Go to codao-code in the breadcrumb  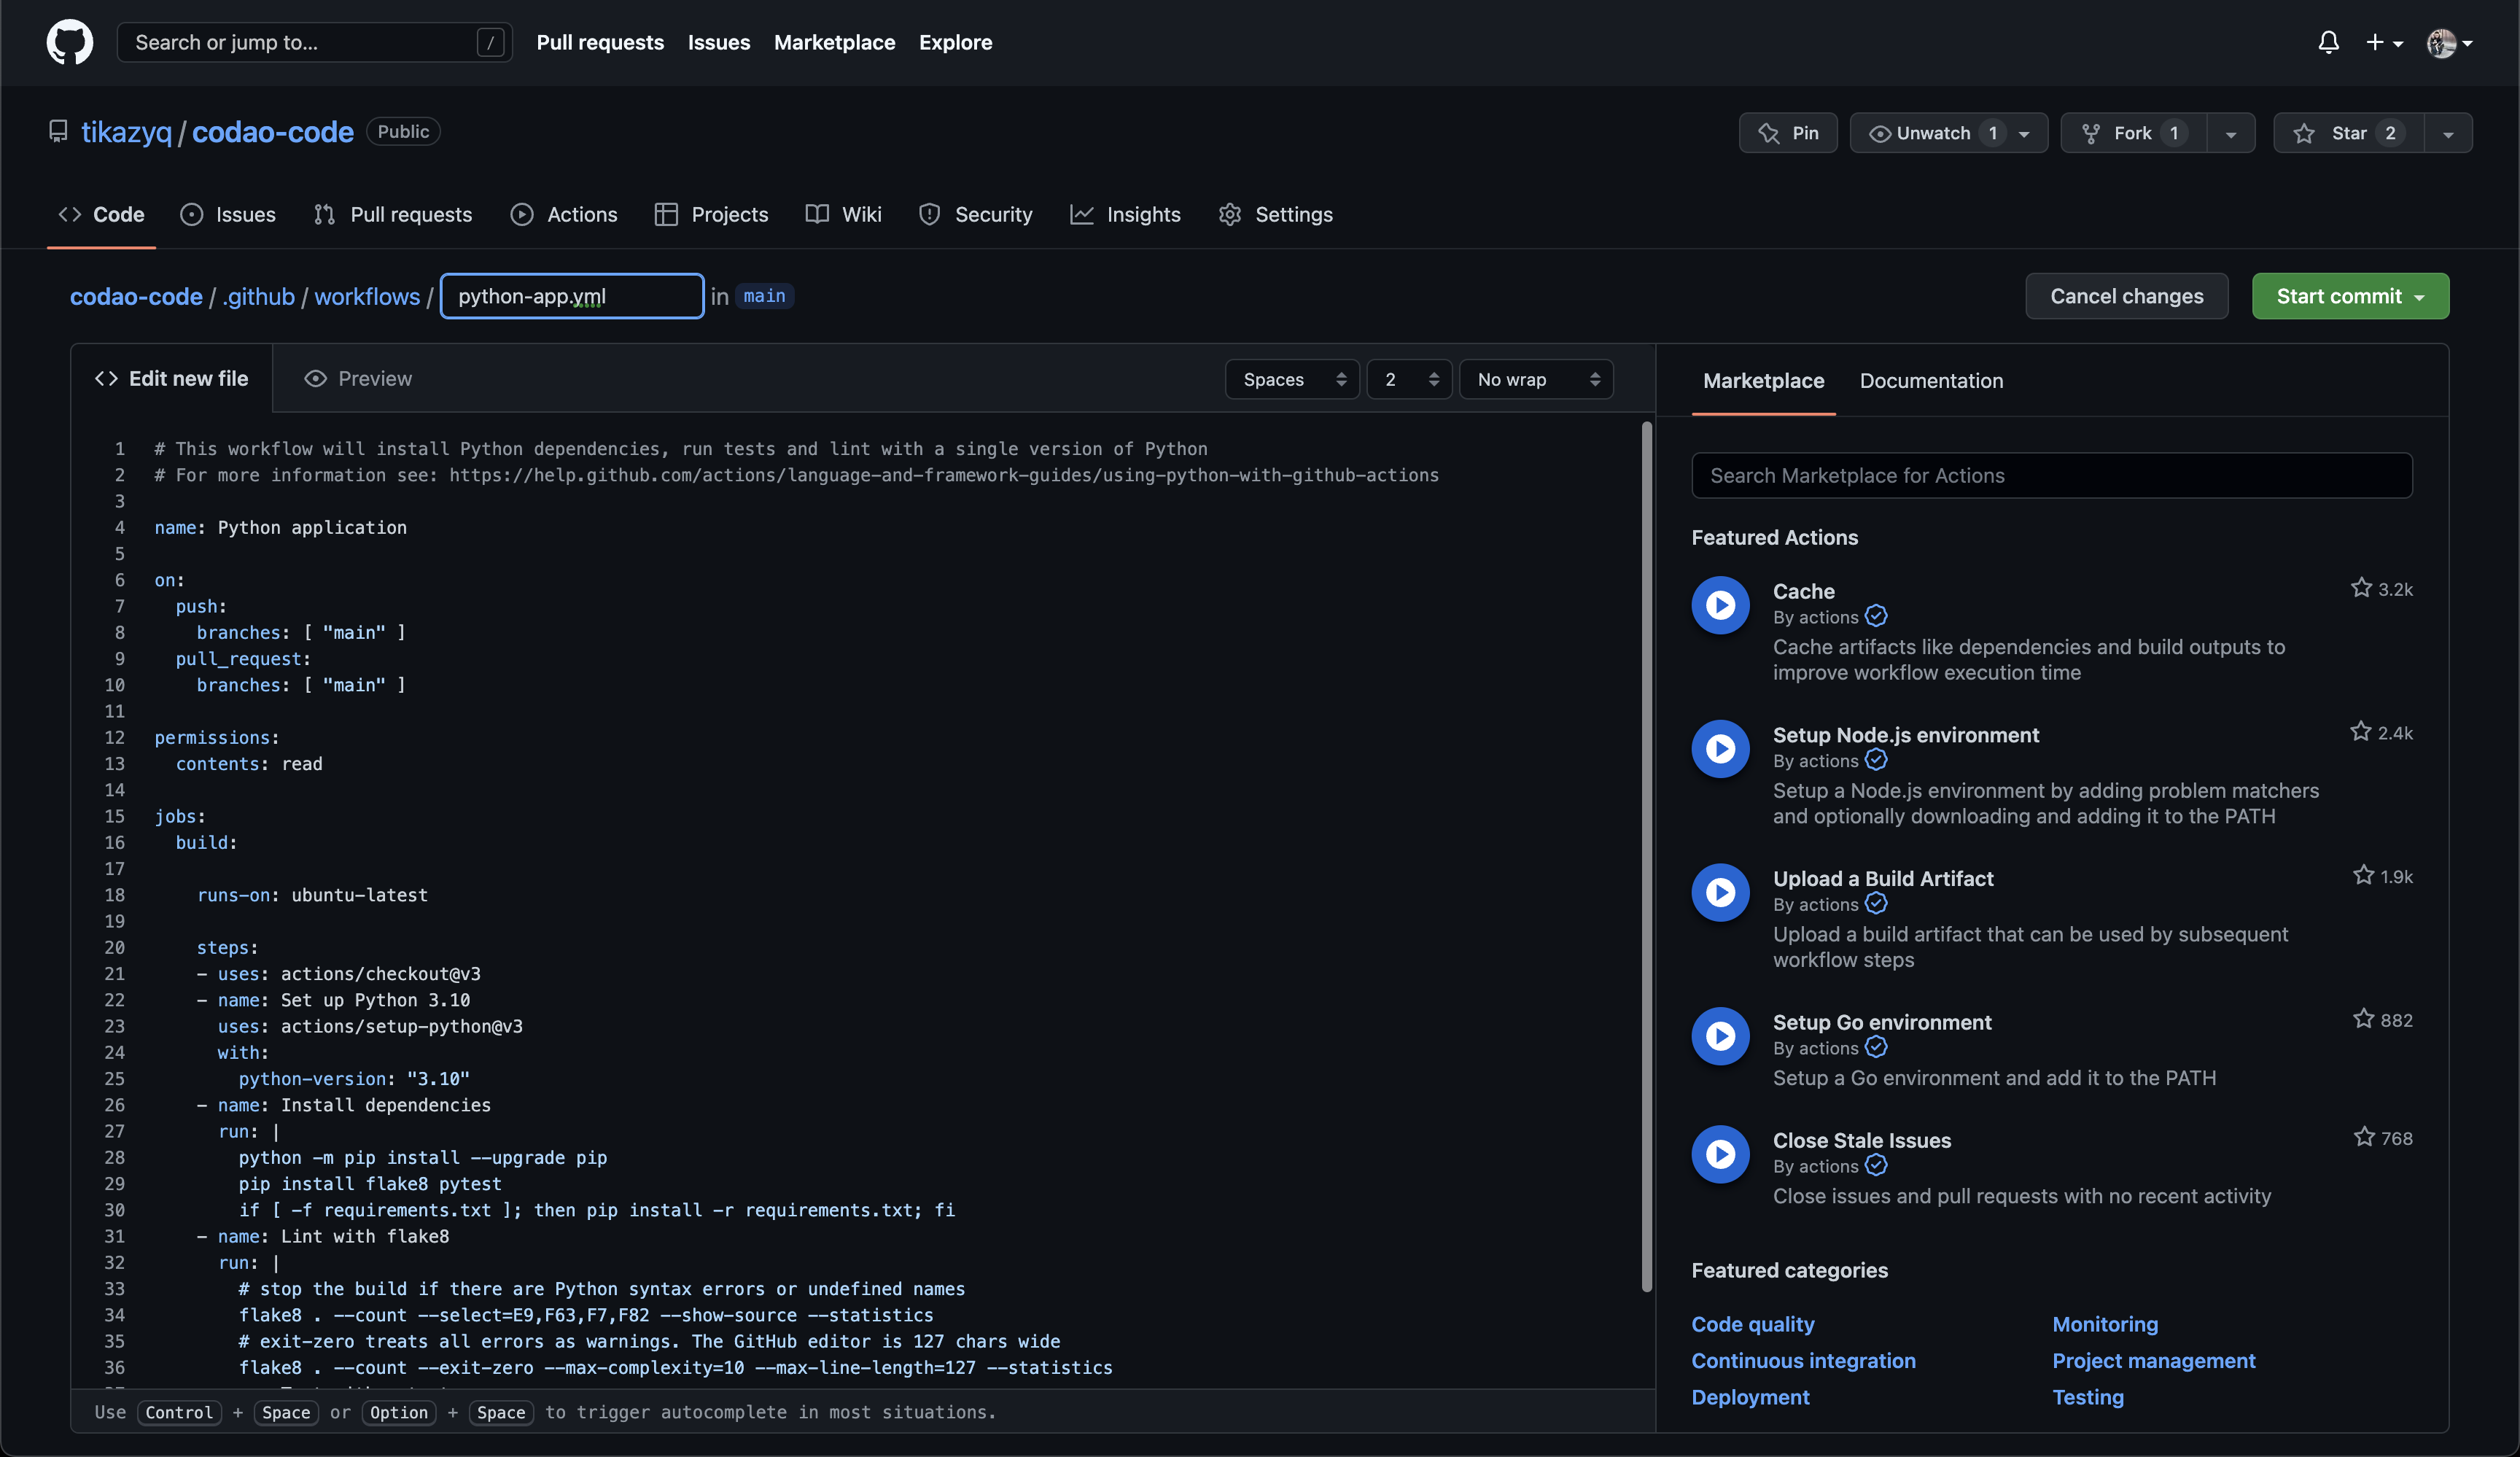pyautogui.click(x=136, y=296)
